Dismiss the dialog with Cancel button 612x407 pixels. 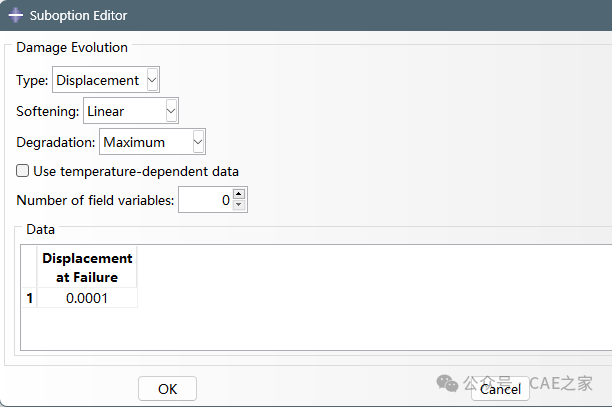click(500, 389)
